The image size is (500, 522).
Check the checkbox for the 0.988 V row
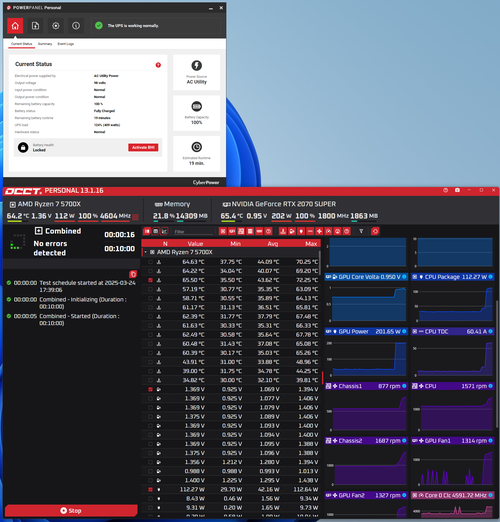tap(150, 471)
